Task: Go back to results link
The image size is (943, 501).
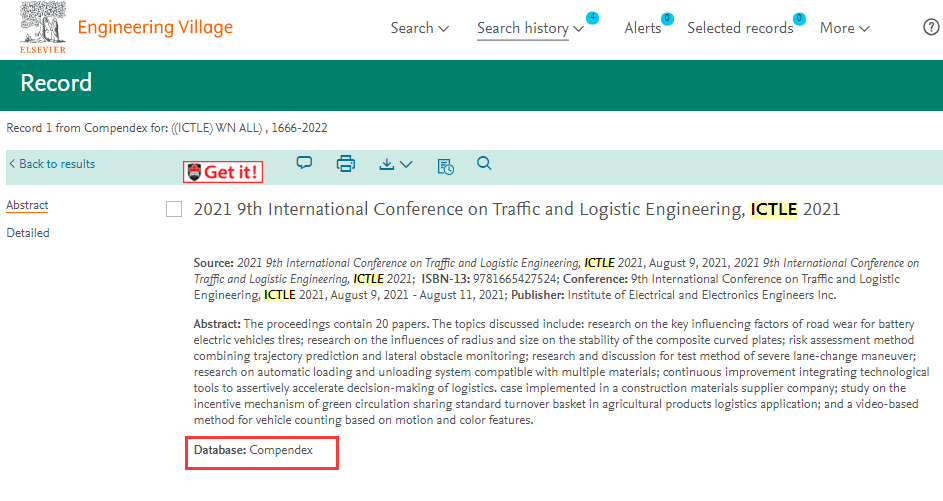Action: click(x=52, y=164)
